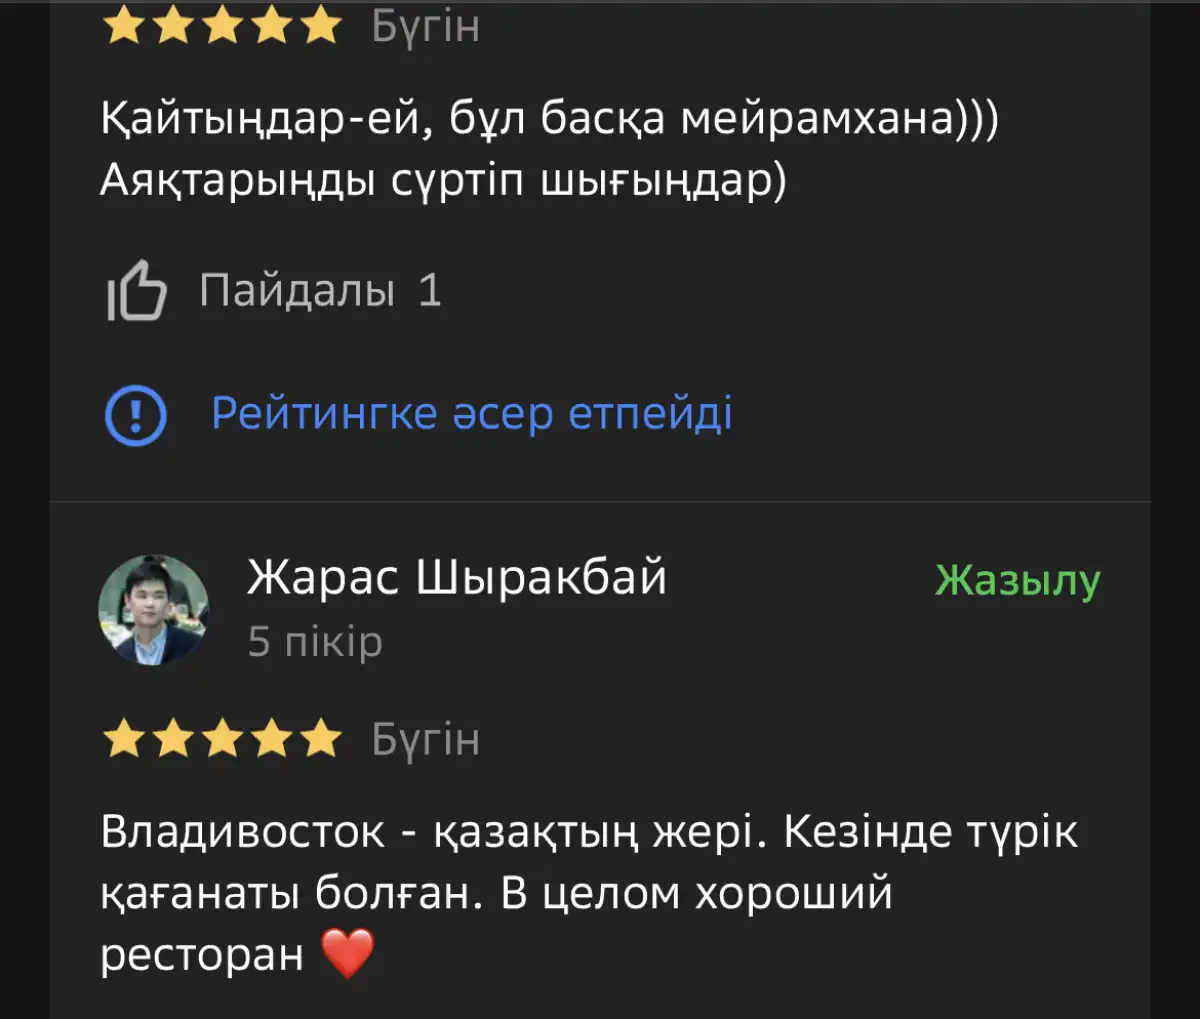1200x1019 pixels.
Task: Click the red heart emoji
Action: click(348, 953)
